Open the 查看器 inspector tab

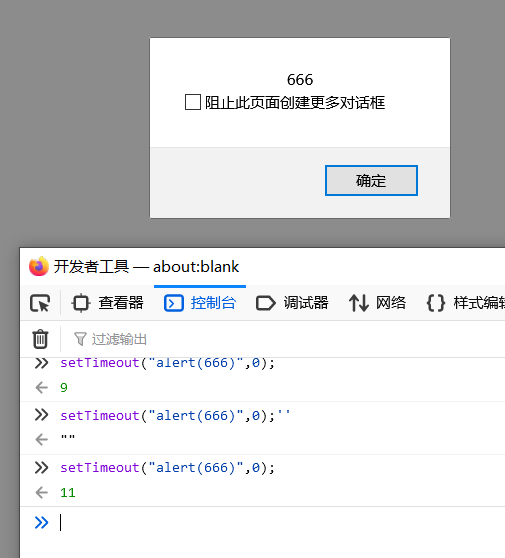[x=108, y=303]
